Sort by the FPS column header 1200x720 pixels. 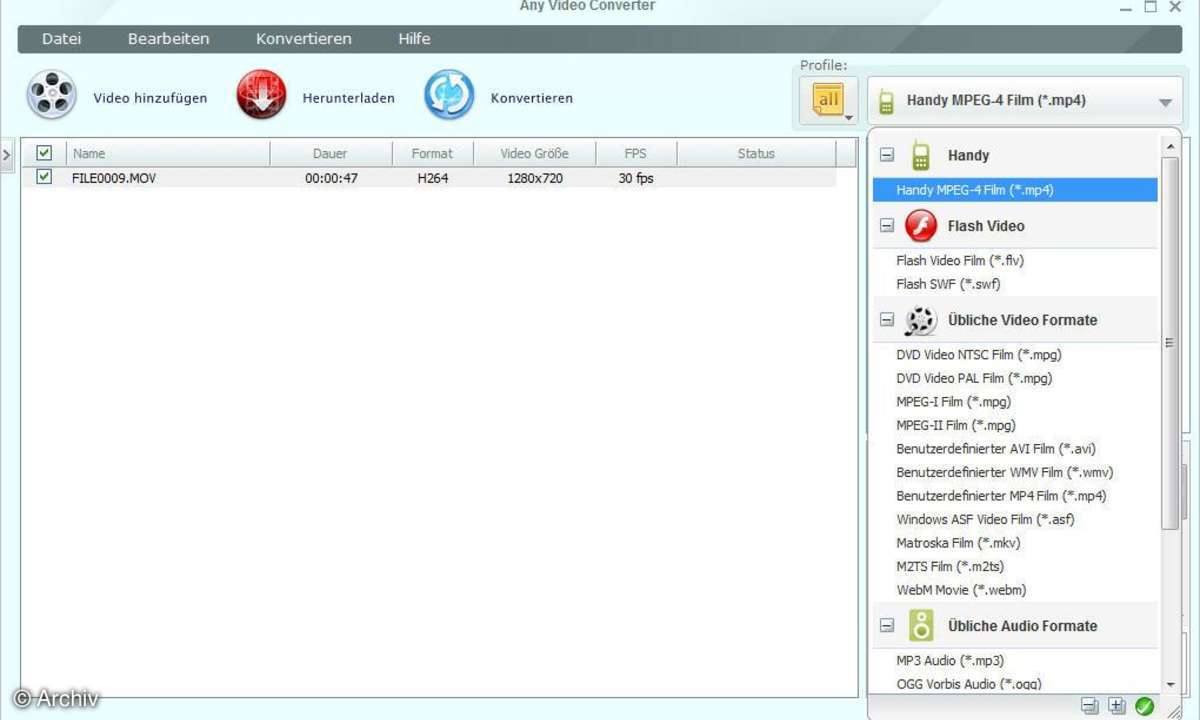click(636, 153)
